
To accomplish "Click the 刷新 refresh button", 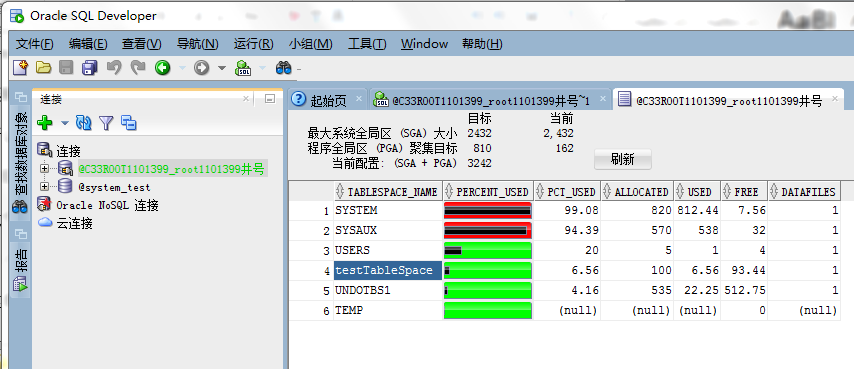I will [623, 159].
